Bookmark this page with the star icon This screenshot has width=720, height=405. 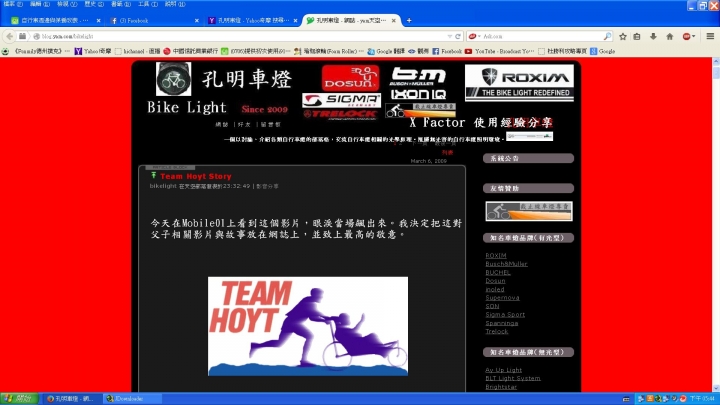pos(623,36)
